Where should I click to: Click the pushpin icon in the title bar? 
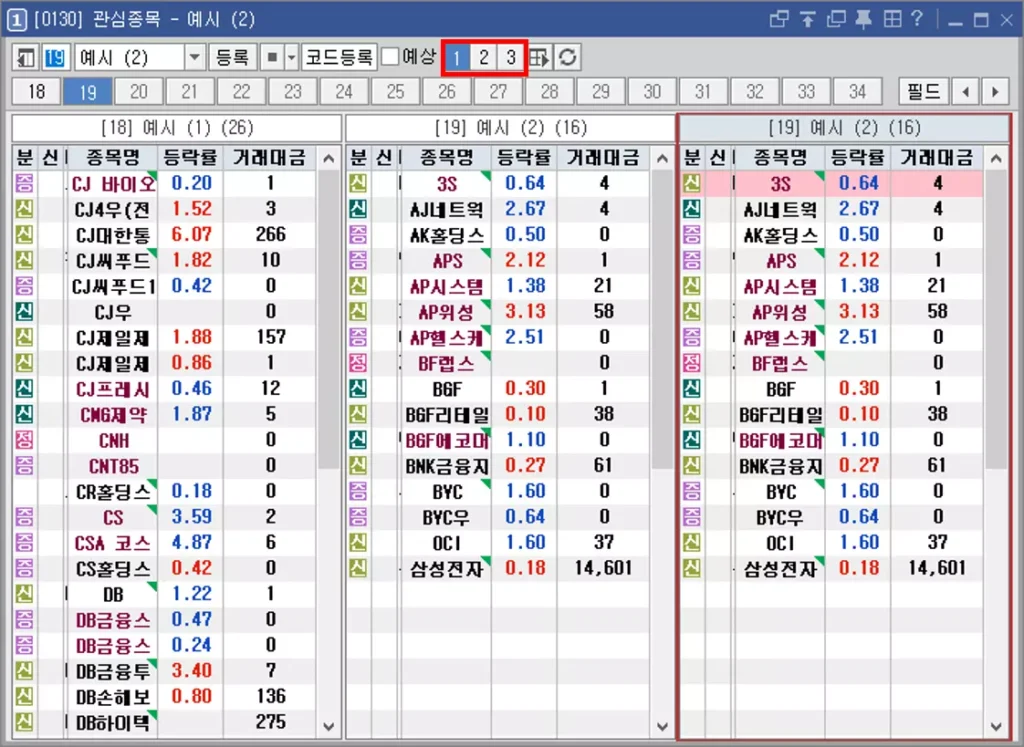pos(864,20)
